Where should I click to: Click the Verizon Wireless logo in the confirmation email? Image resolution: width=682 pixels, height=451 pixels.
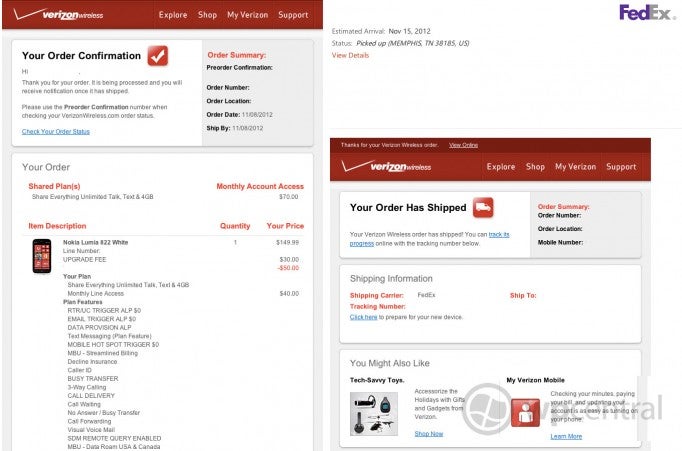coord(58,14)
